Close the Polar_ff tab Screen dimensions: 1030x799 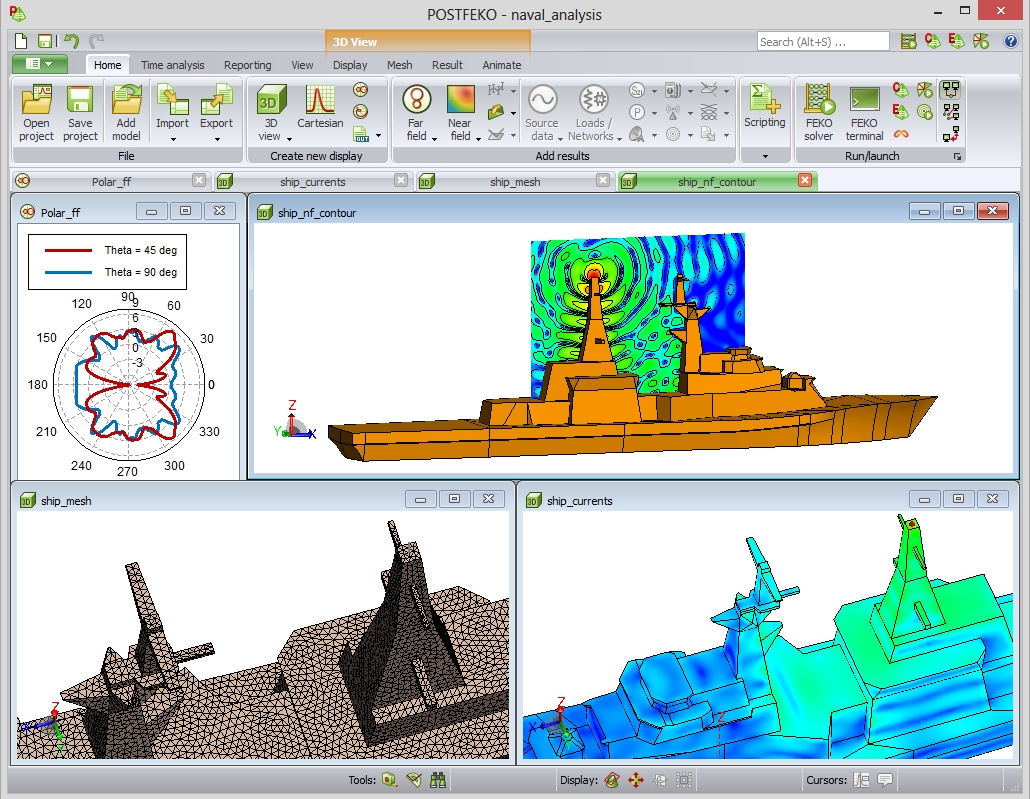[x=199, y=180]
